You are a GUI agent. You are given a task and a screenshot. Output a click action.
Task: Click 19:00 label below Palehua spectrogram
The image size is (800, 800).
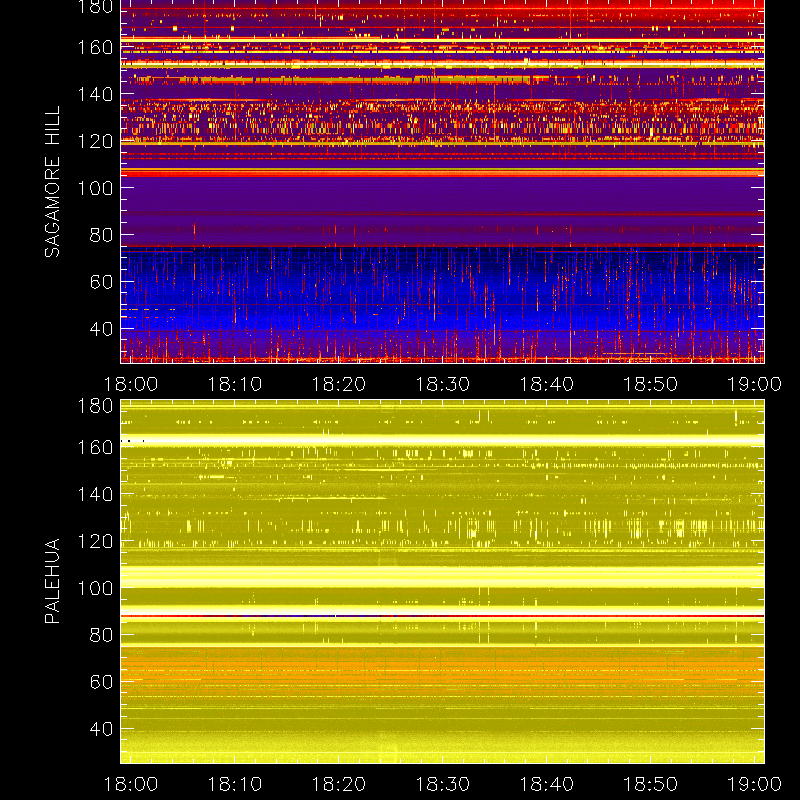click(x=754, y=784)
